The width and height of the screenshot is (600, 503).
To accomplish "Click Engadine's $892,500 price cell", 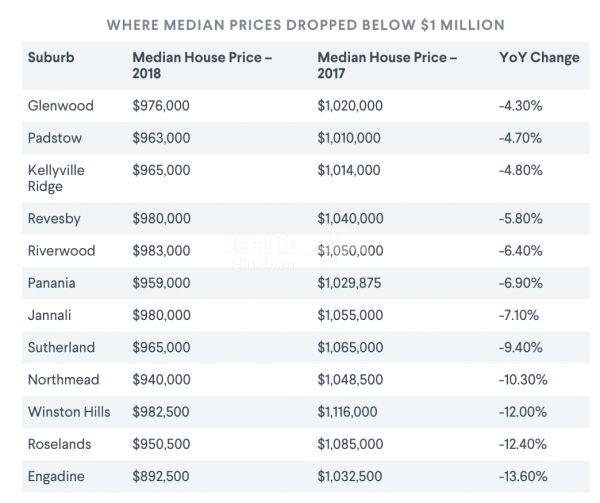I will [x=161, y=476].
